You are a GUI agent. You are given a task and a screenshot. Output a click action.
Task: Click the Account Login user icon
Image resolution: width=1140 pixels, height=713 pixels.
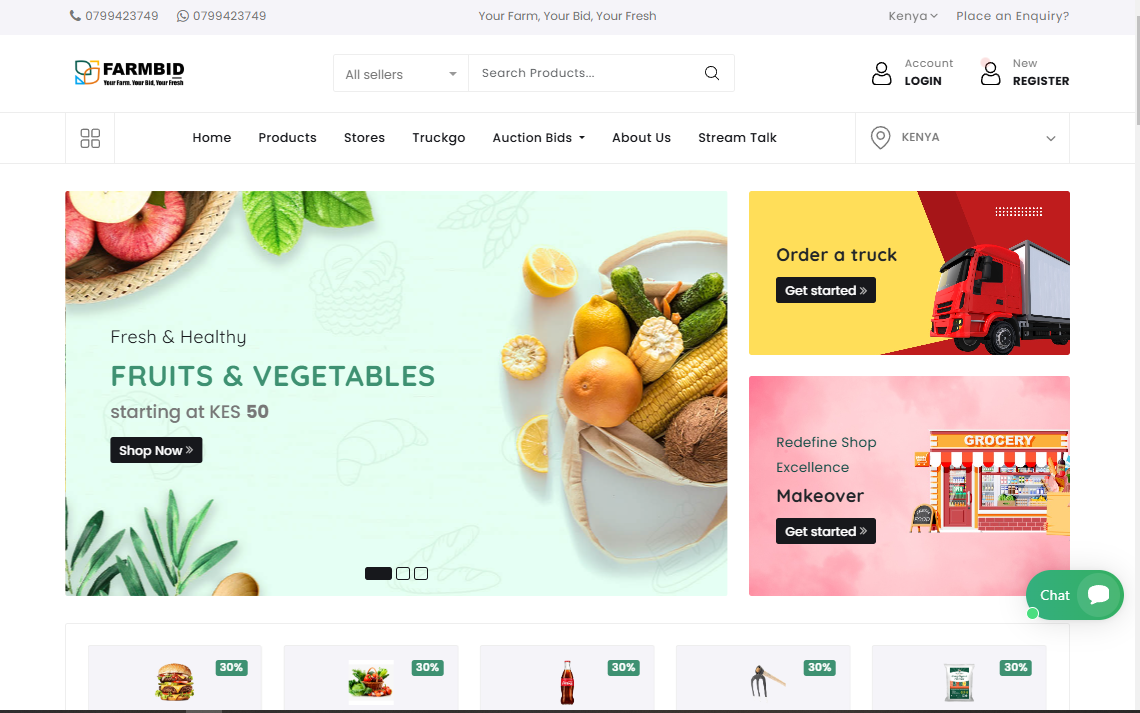pyautogui.click(x=881, y=73)
